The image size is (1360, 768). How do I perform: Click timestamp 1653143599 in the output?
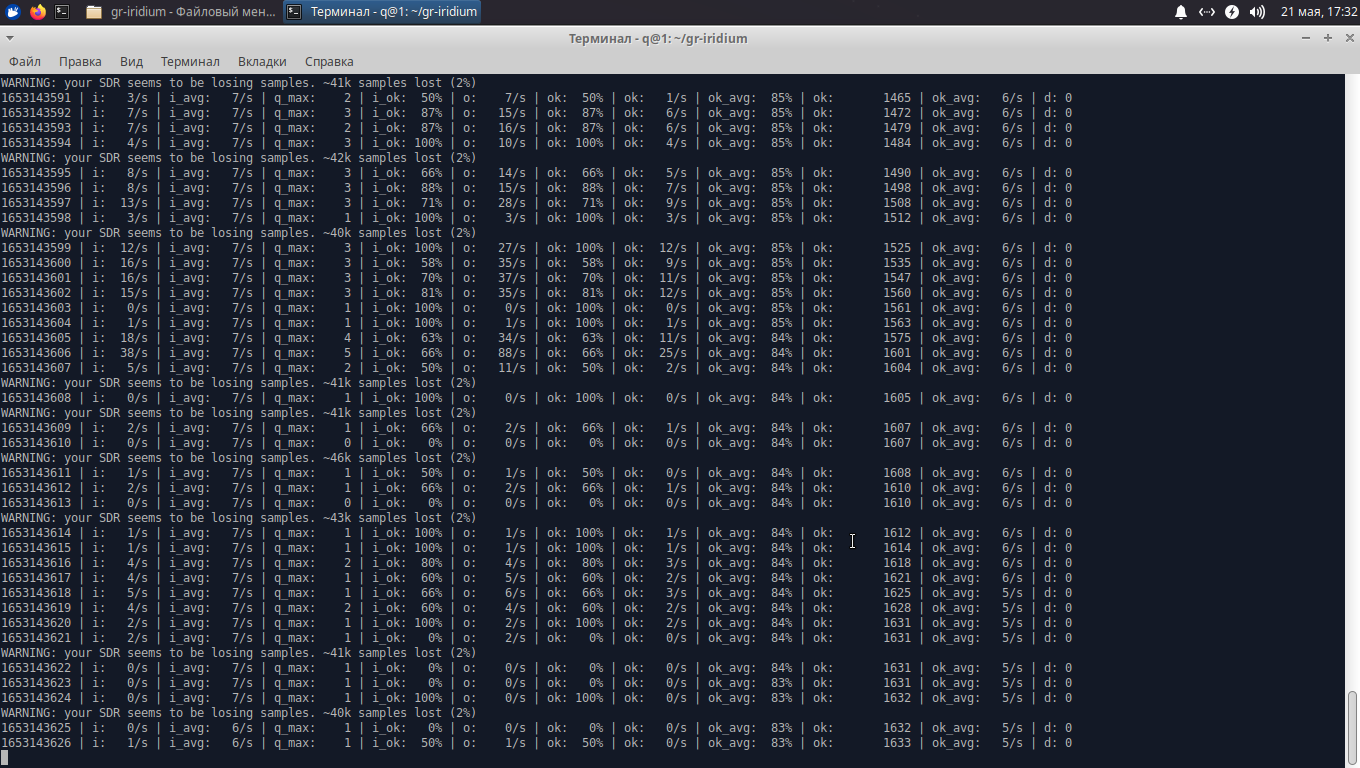click(x=36, y=248)
